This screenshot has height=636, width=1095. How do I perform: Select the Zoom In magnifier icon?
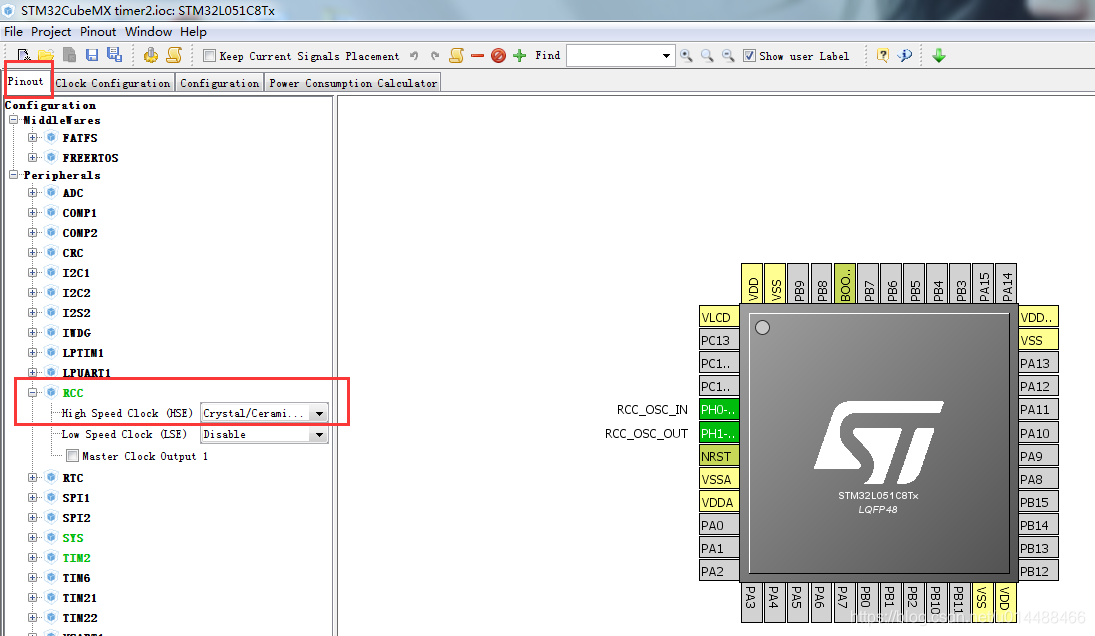click(685, 55)
